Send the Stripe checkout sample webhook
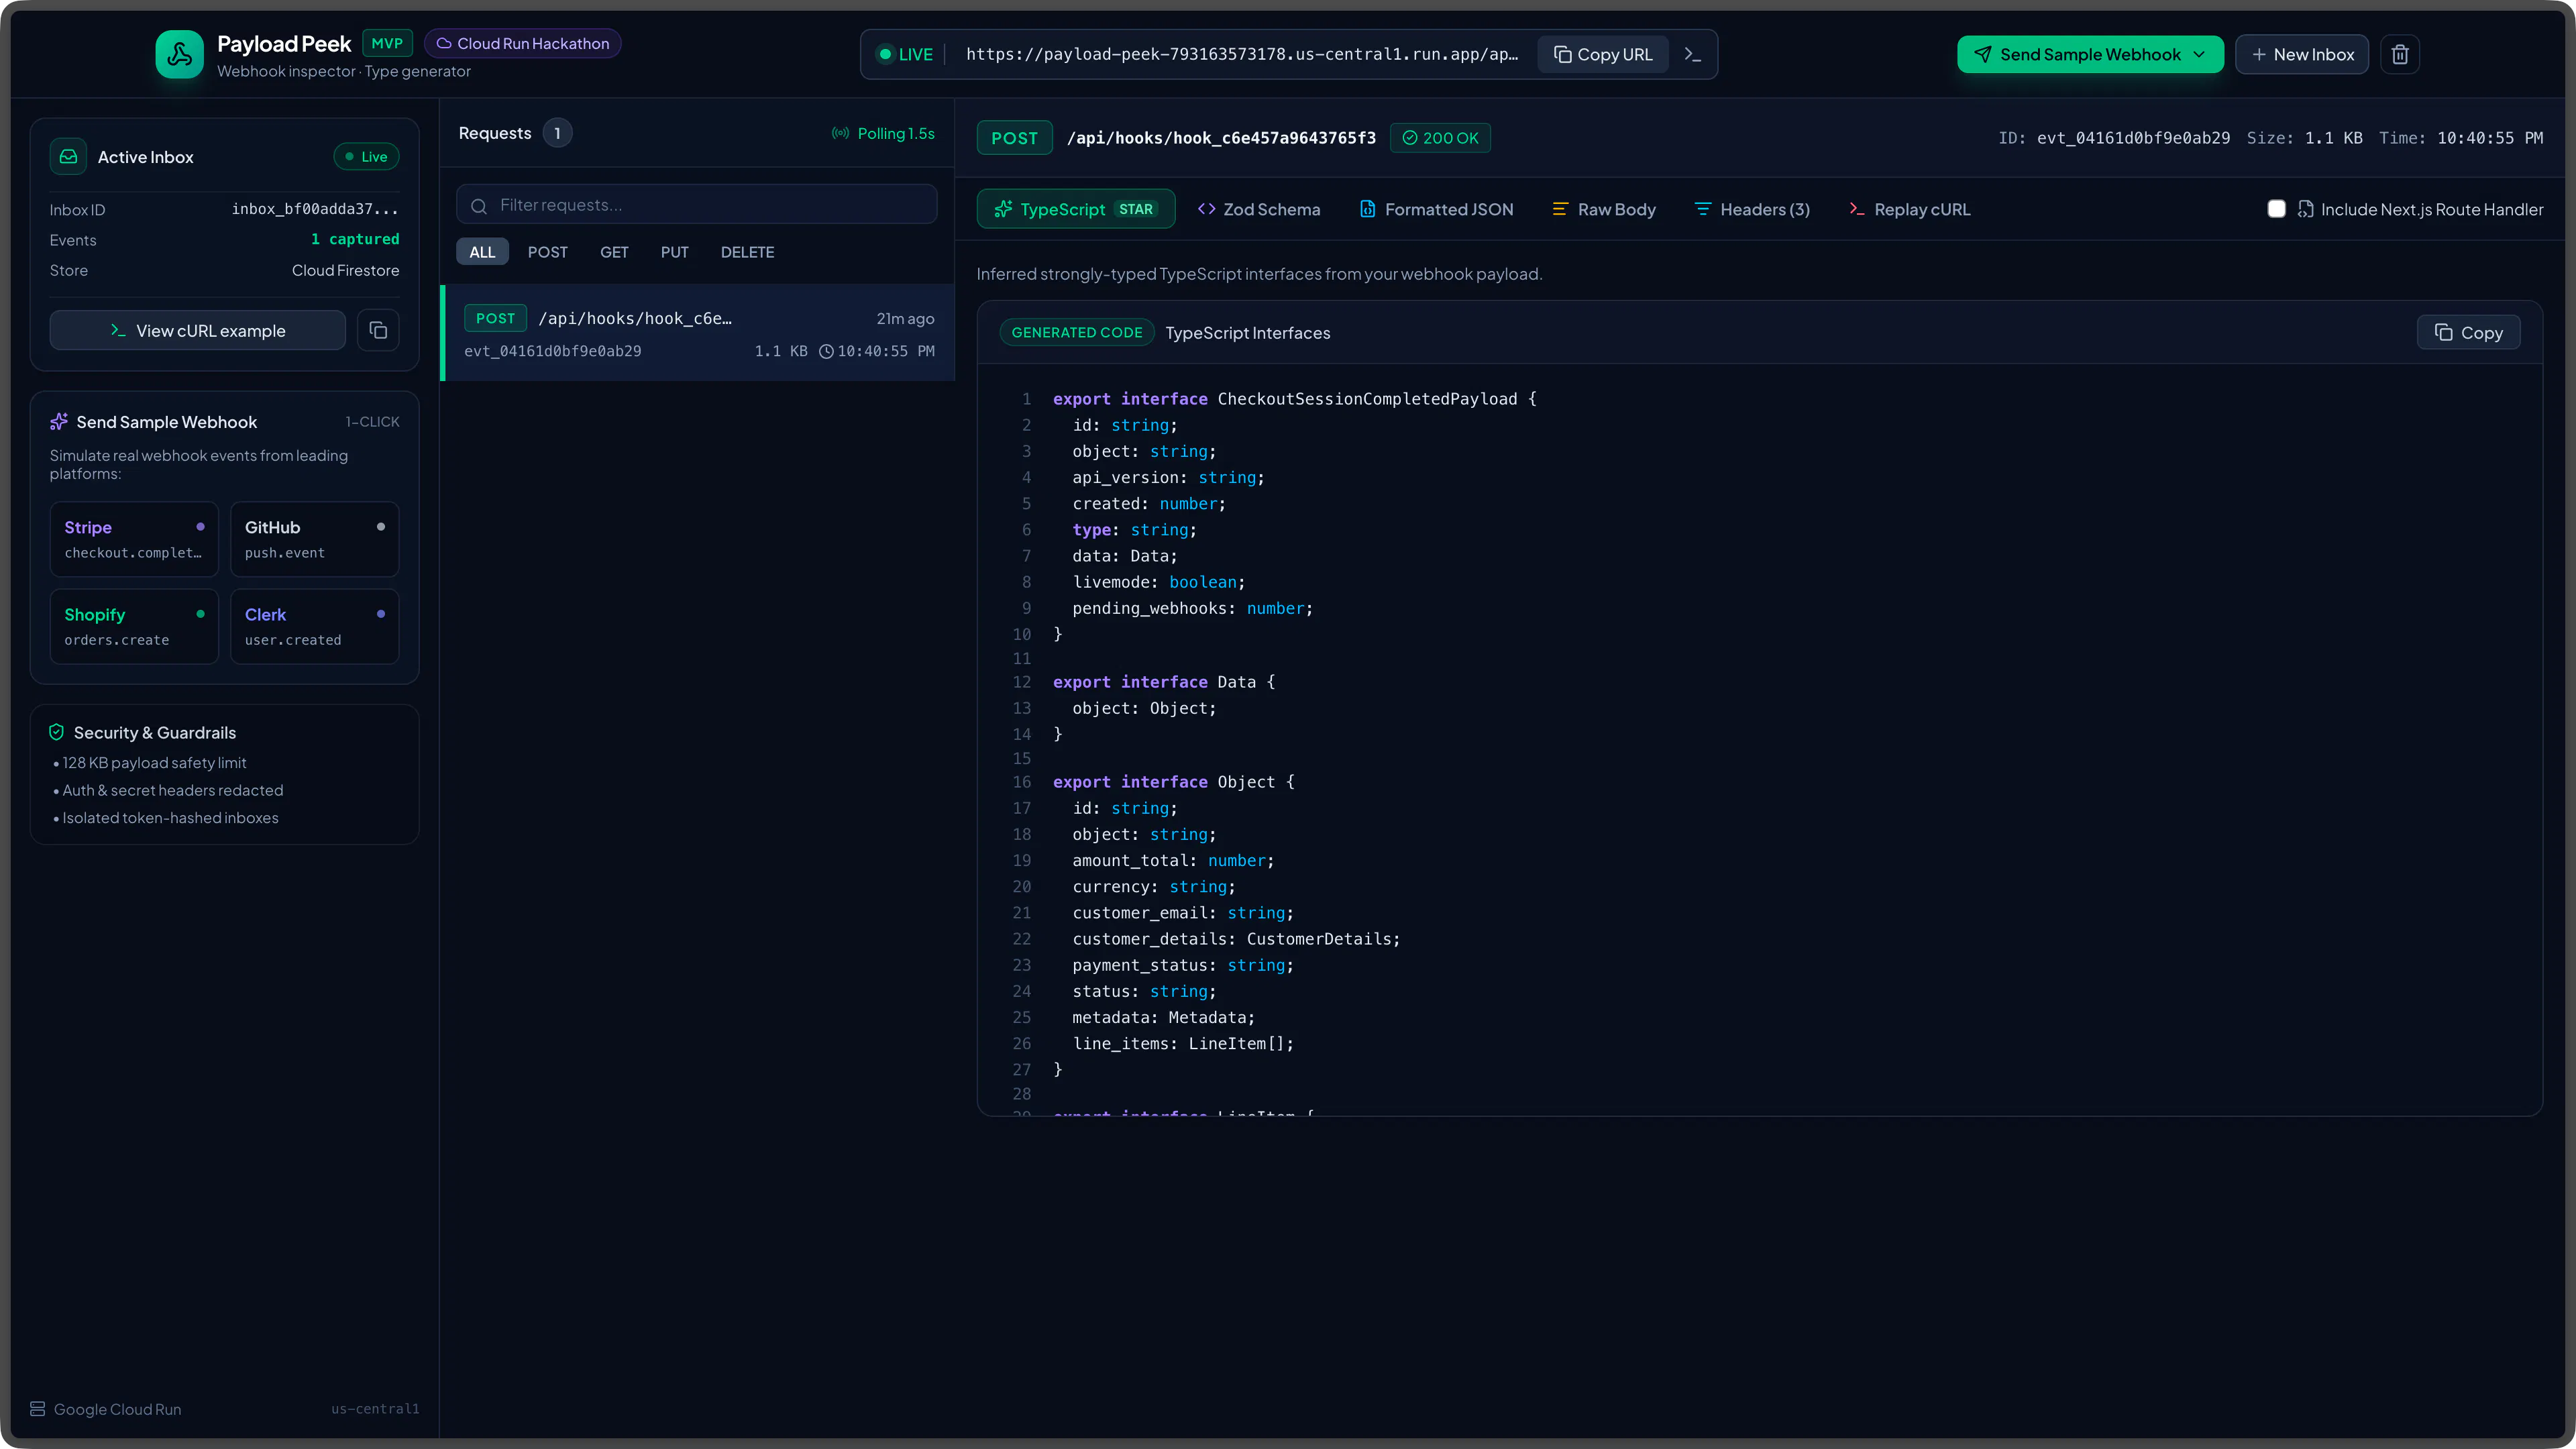2576x1449 pixels. coord(134,539)
